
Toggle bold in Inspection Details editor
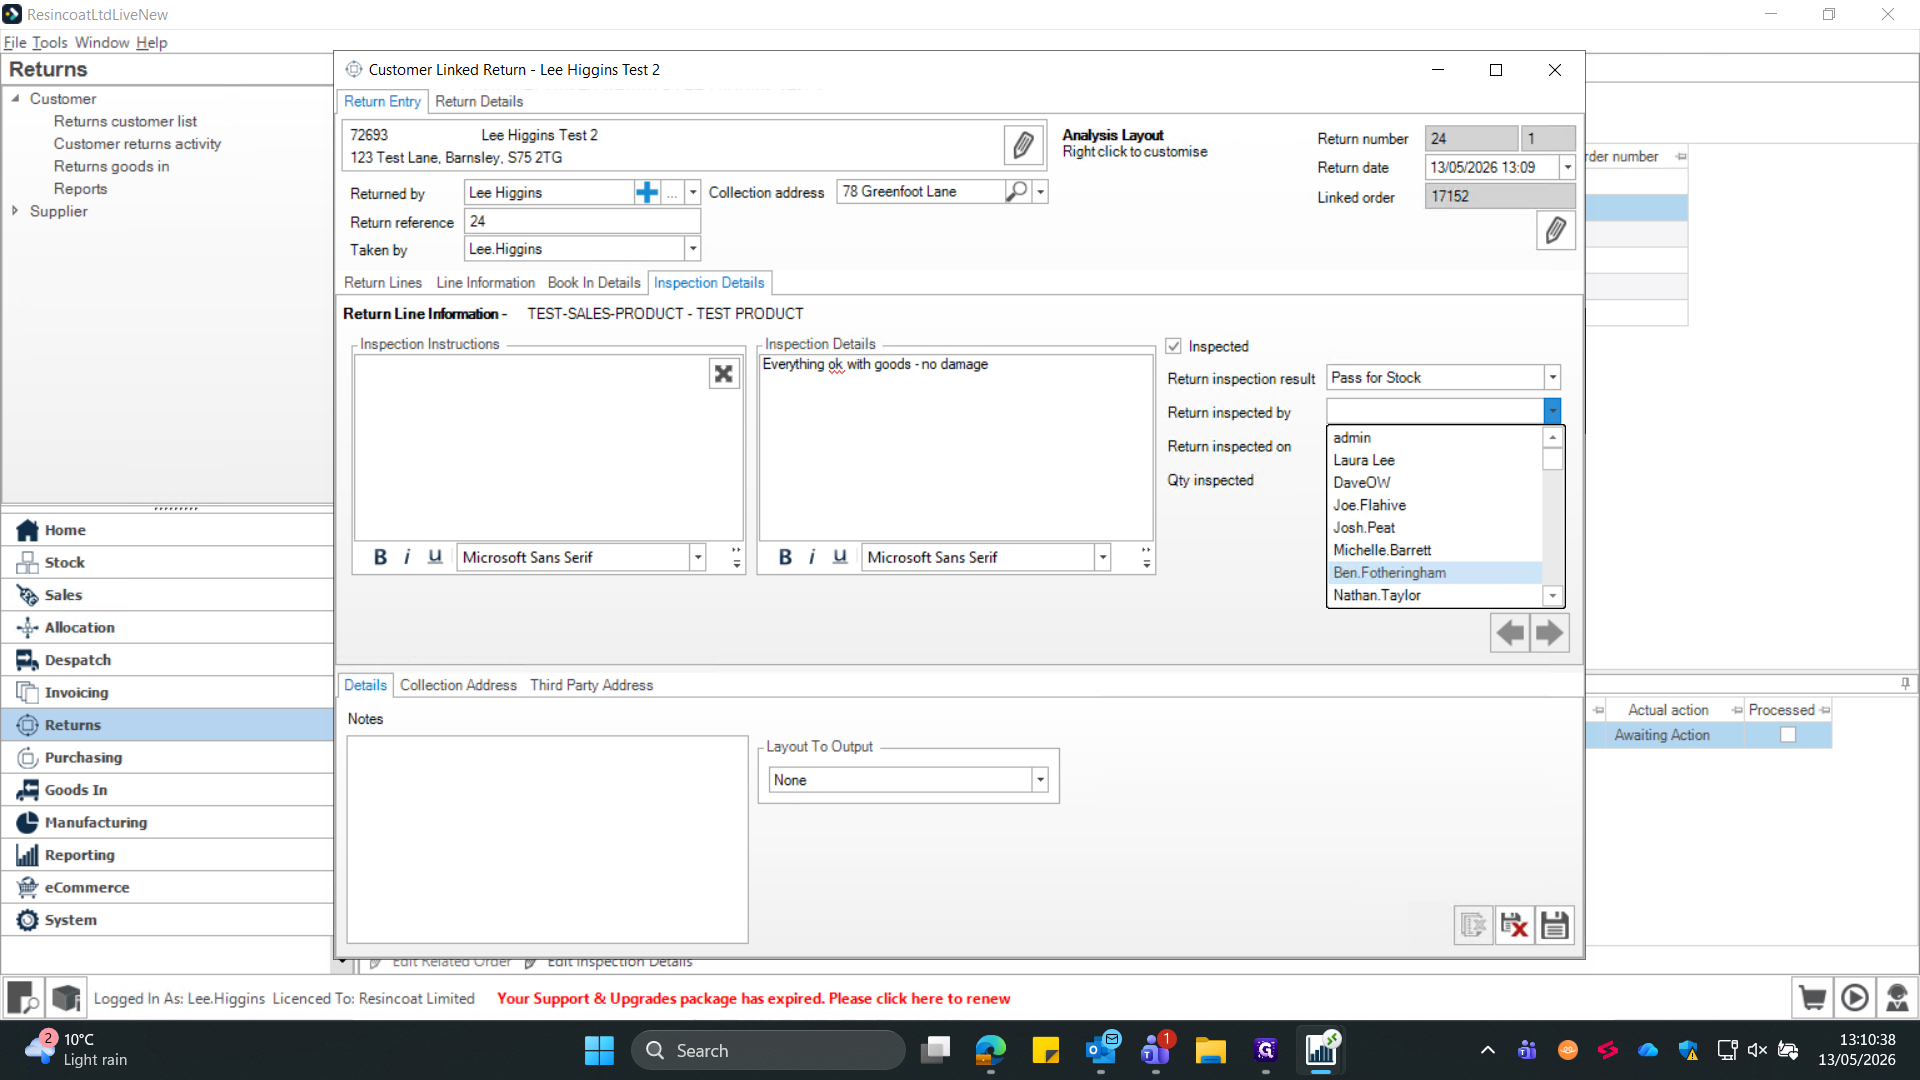(785, 557)
